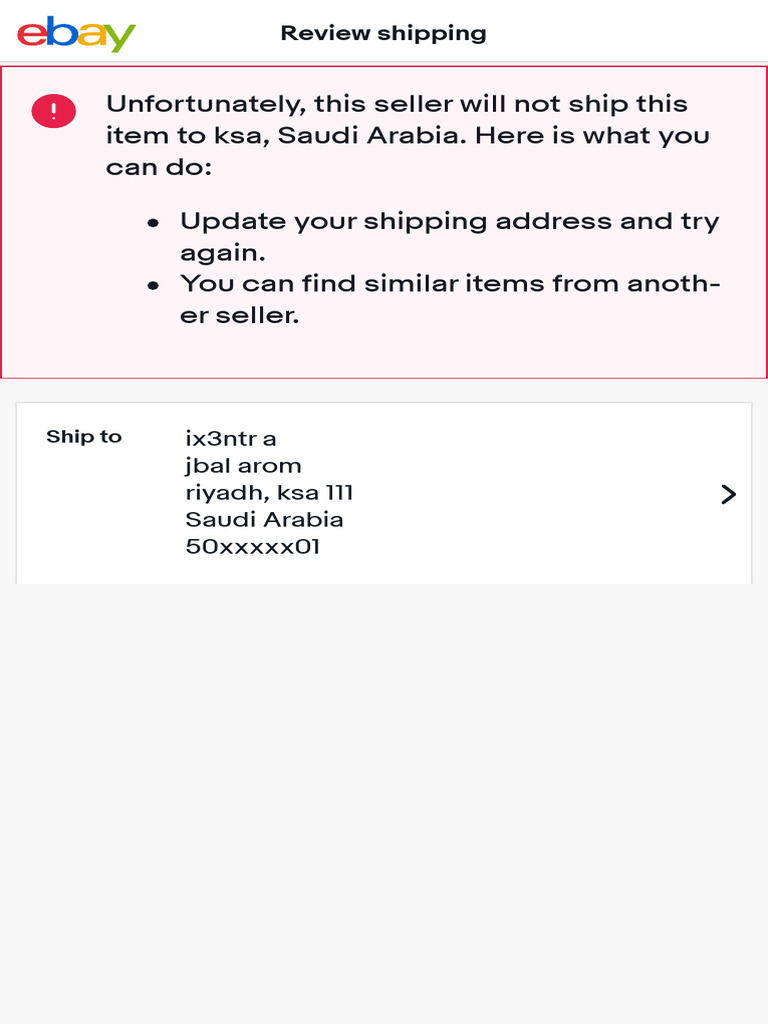This screenshot has width=768, height=1024.
Task: Click the street line jbal arom
Action: pos(243,465)
